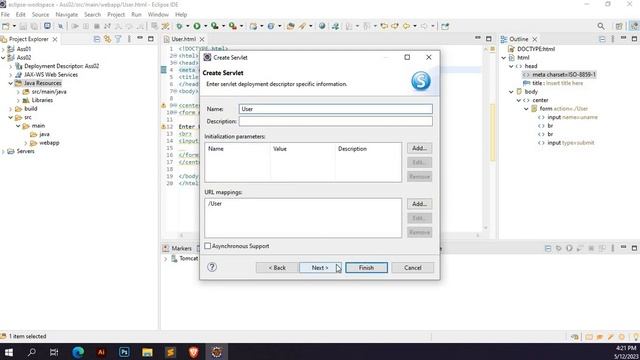The height and width of the screenshot is (360, 640).
Task: Click the servlet Name input field
Action: tap(336, 109)
